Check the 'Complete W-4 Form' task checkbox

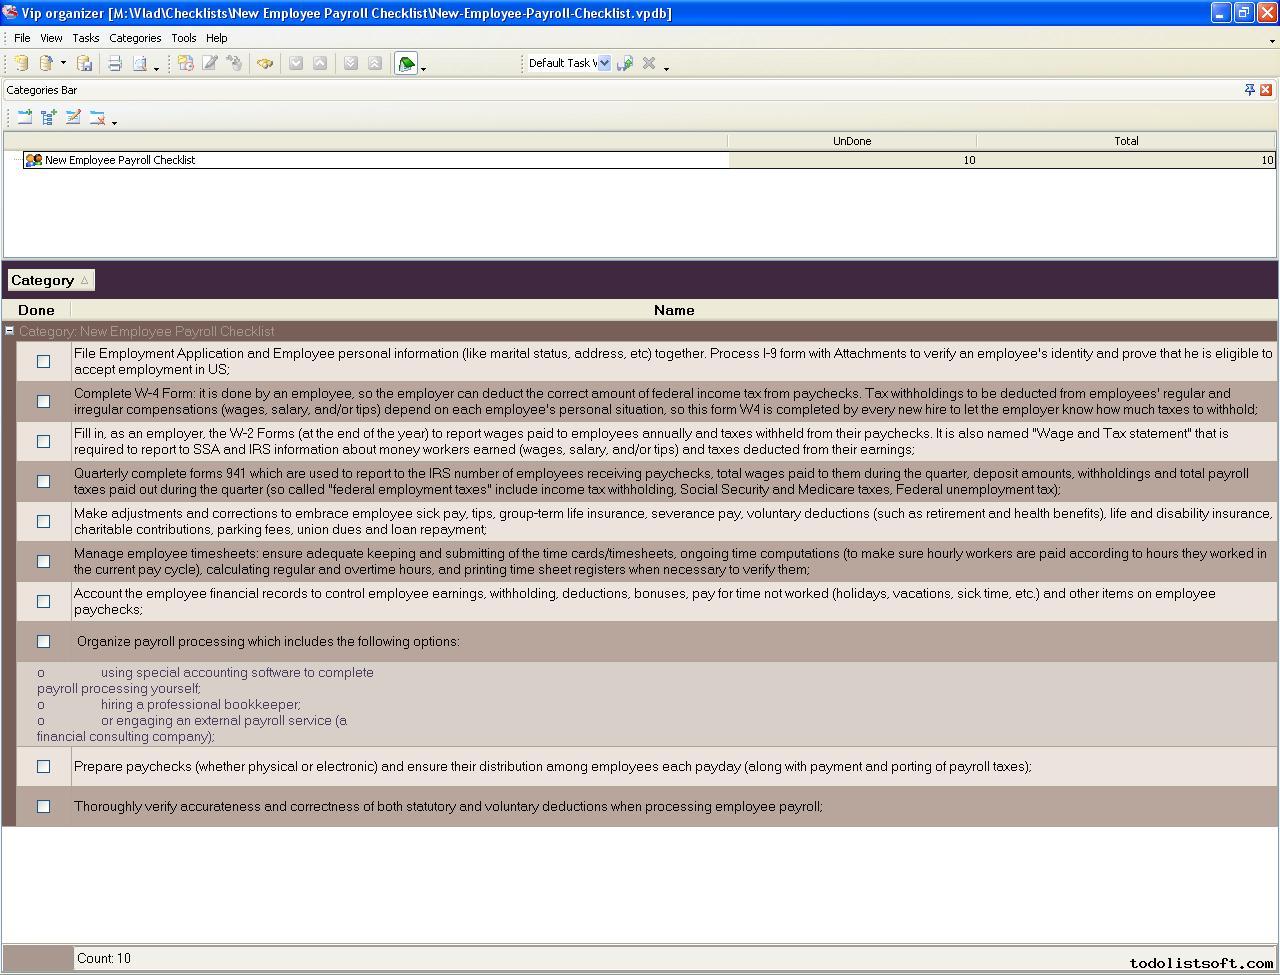tap(43, 401)
